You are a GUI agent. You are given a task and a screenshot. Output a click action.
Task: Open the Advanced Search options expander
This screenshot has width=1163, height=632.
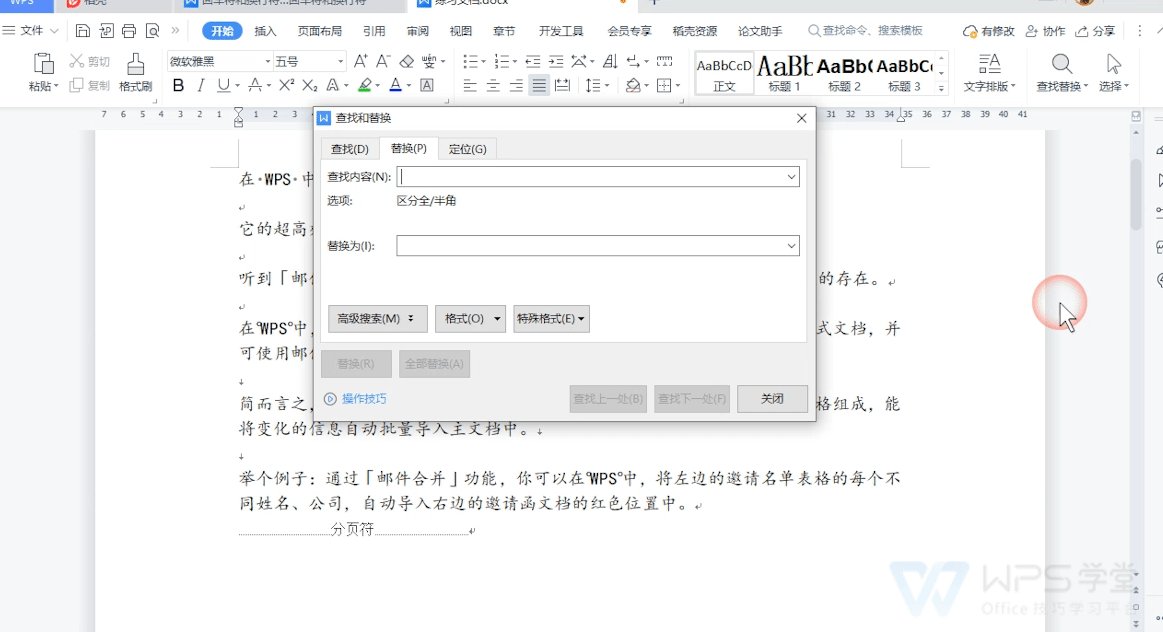[x=378, y=318]
